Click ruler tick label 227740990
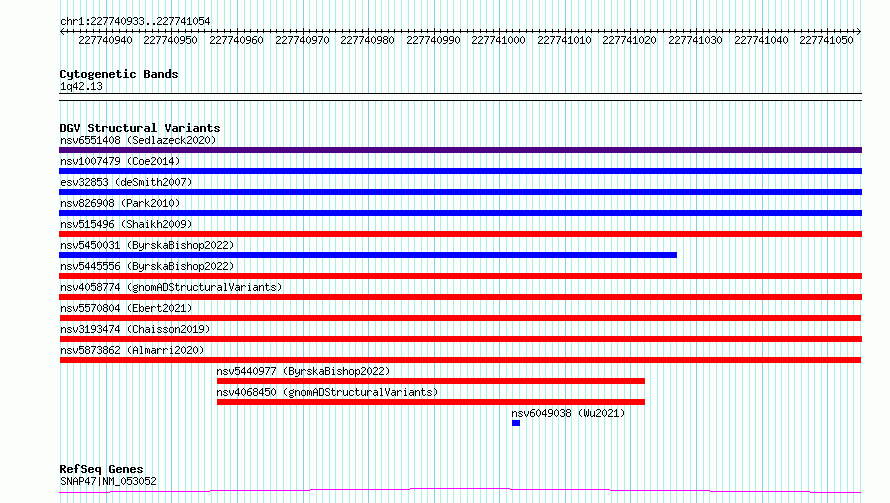Viewport: 890px width, 503px height. click(433, 40)
